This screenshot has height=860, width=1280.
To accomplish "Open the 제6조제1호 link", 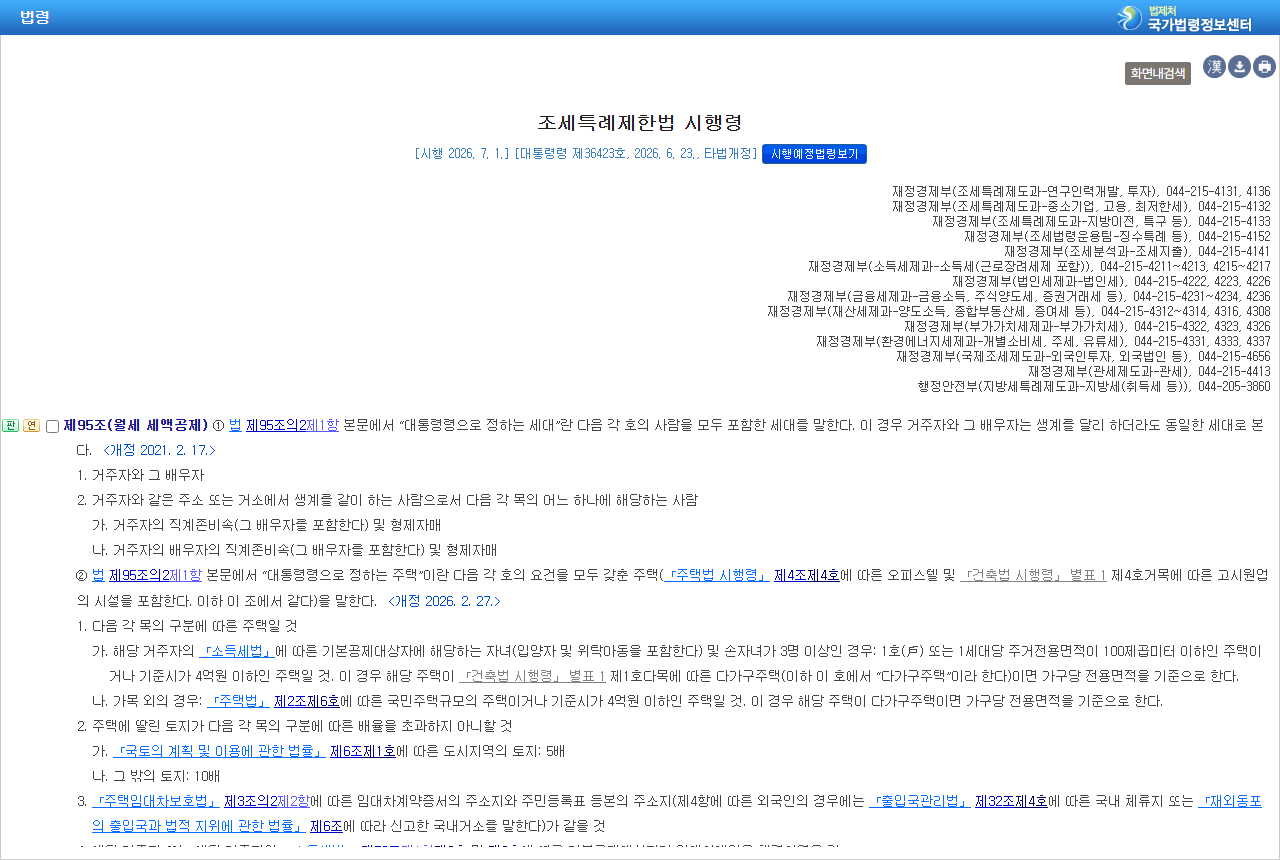I will tap(363, 750).
